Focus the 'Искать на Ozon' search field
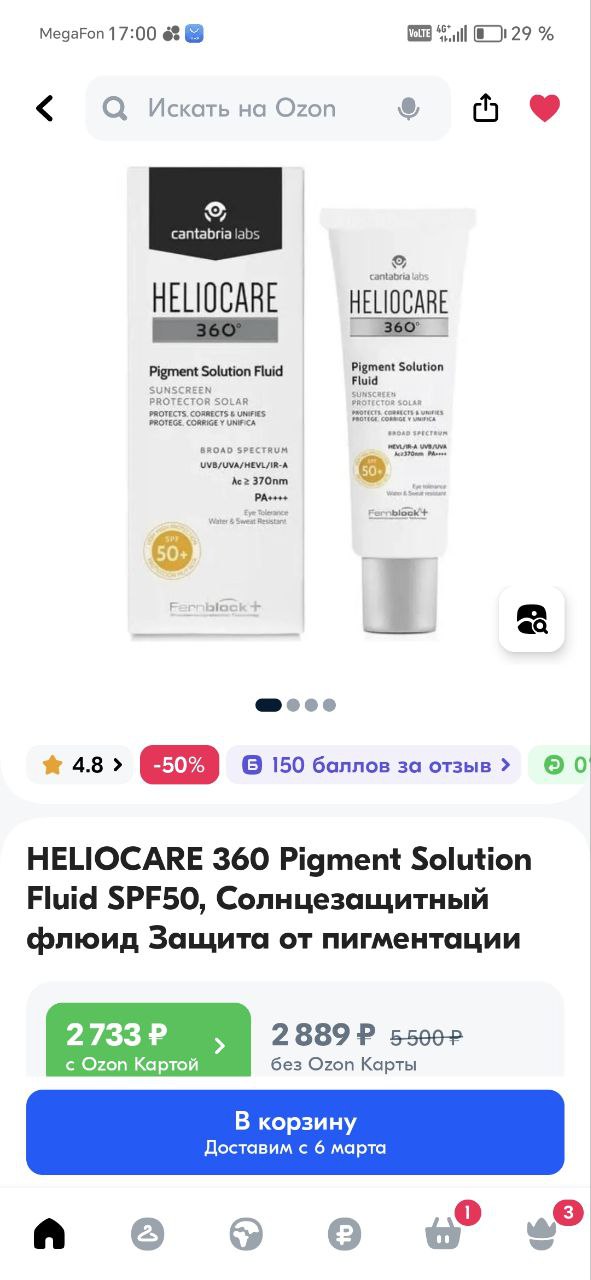This screenshot has height=1280, width=591. (268, 108)
